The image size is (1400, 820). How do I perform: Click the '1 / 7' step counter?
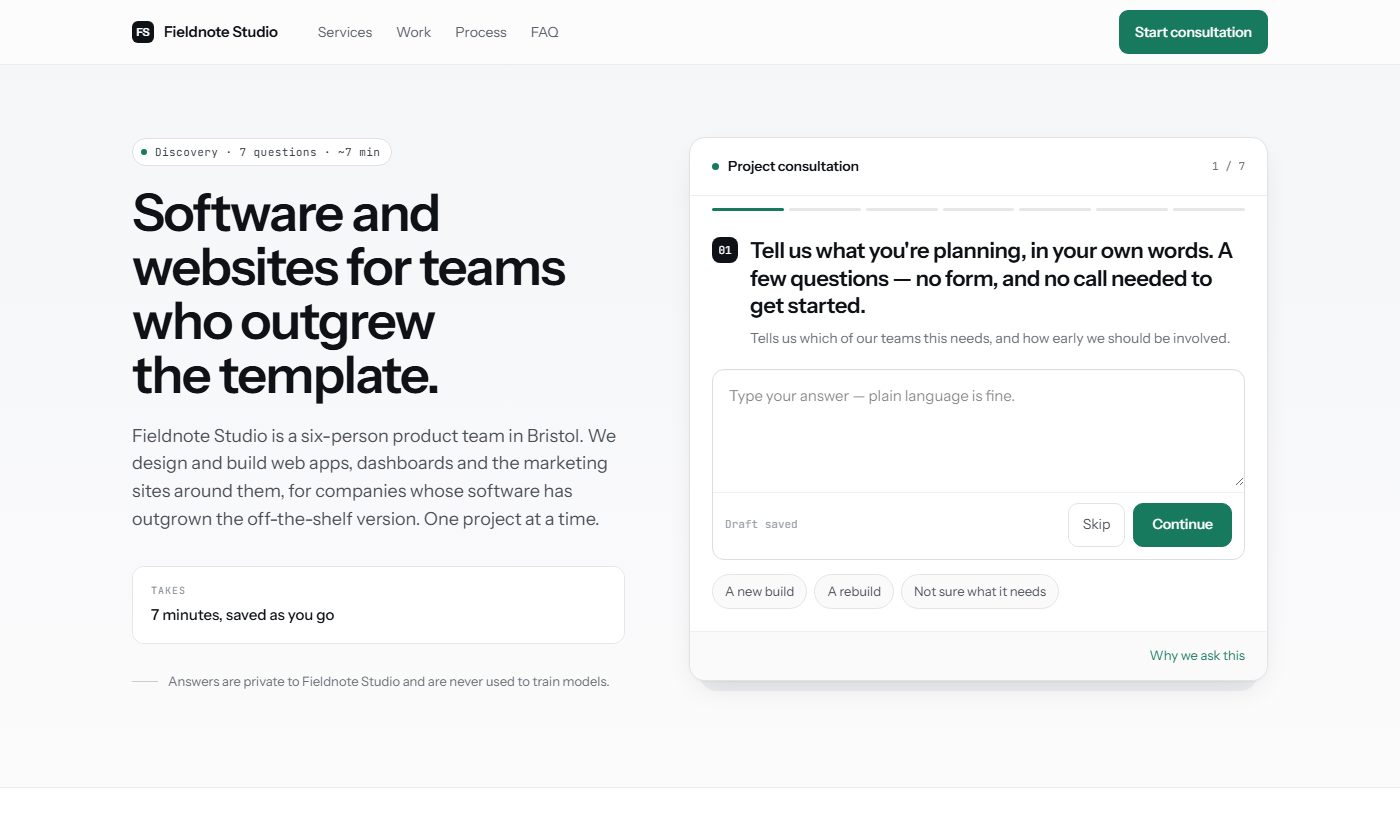coord(1228,167)
